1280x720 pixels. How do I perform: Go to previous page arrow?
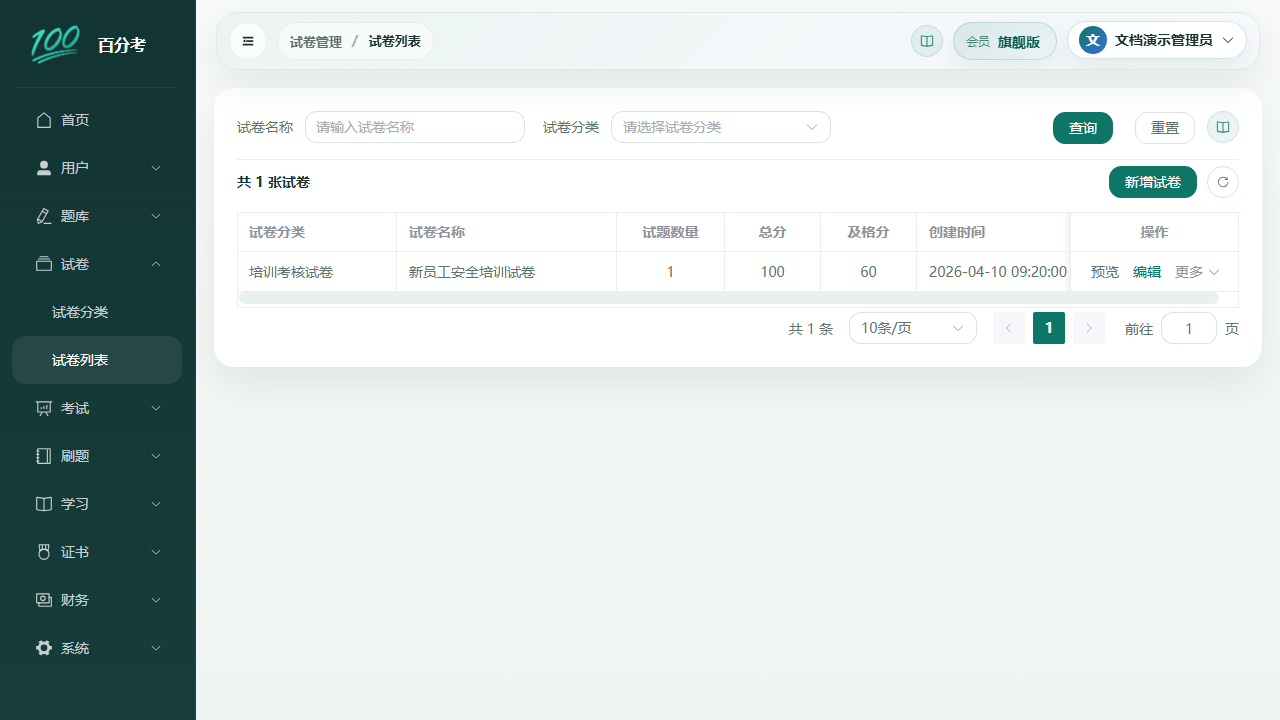point(1009,328)
